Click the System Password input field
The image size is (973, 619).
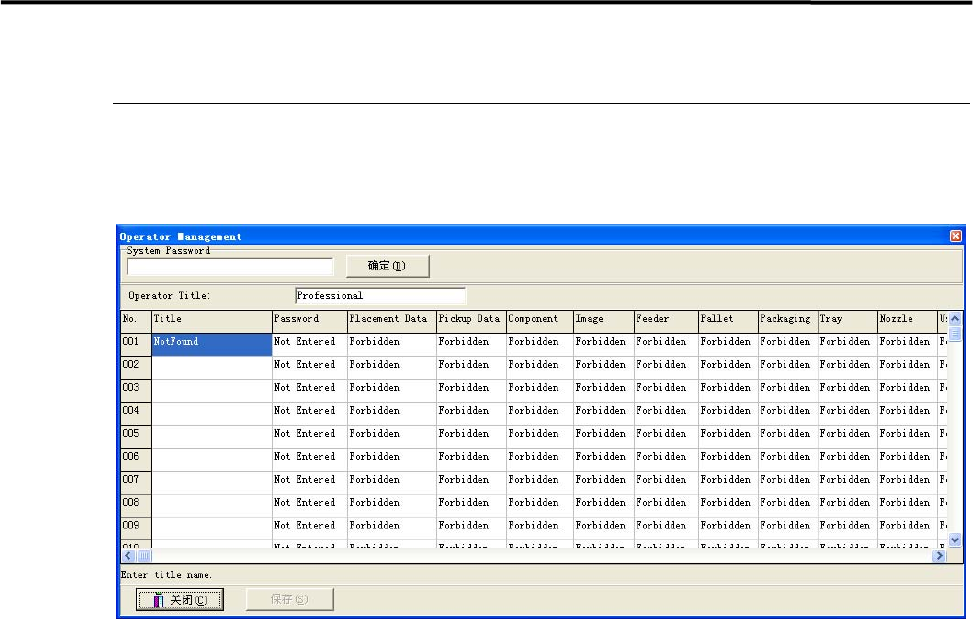[x=230, y=266]
